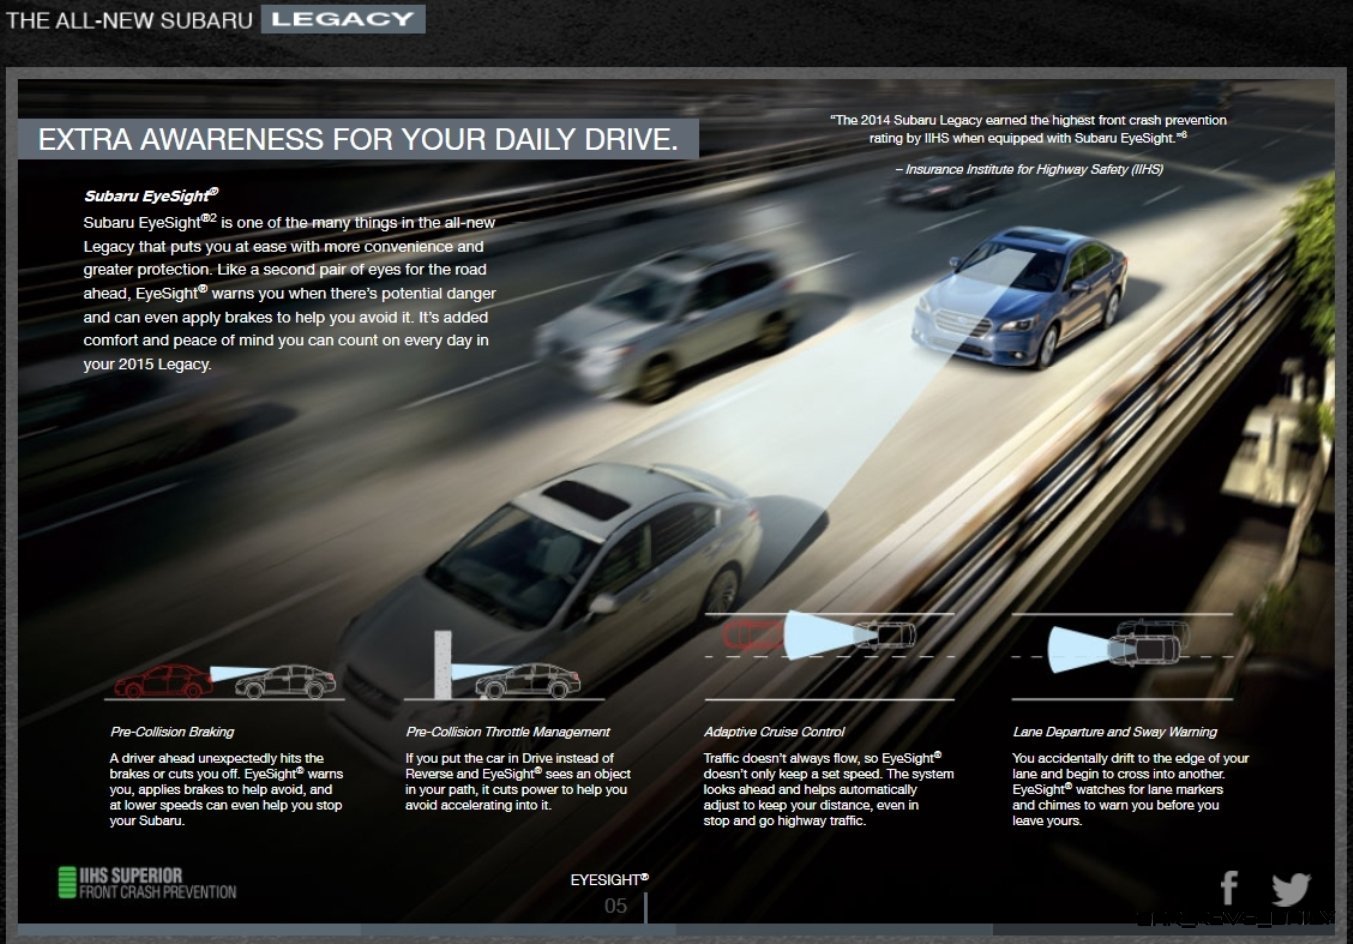The image size is (1353, 944).
Task: Click the 'Pre-Collision Throttle Management' heading
Action: (x=507, y=732)
